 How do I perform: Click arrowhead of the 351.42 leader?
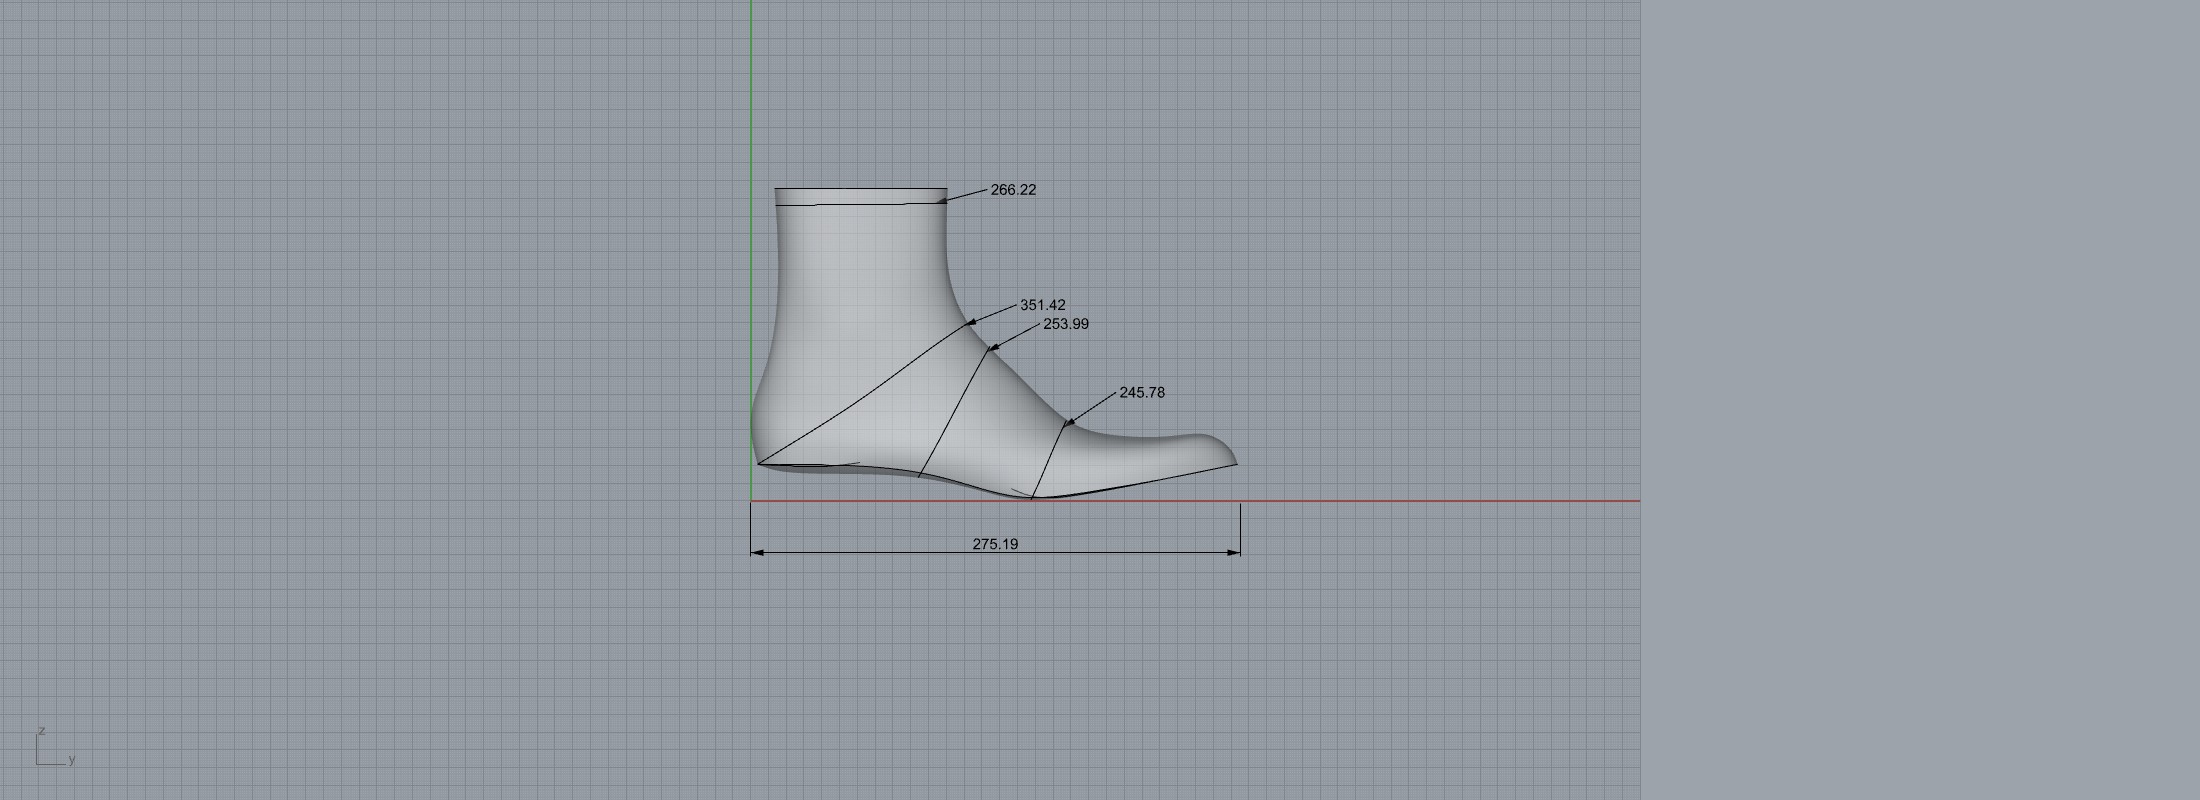click(x=970, y=323)
